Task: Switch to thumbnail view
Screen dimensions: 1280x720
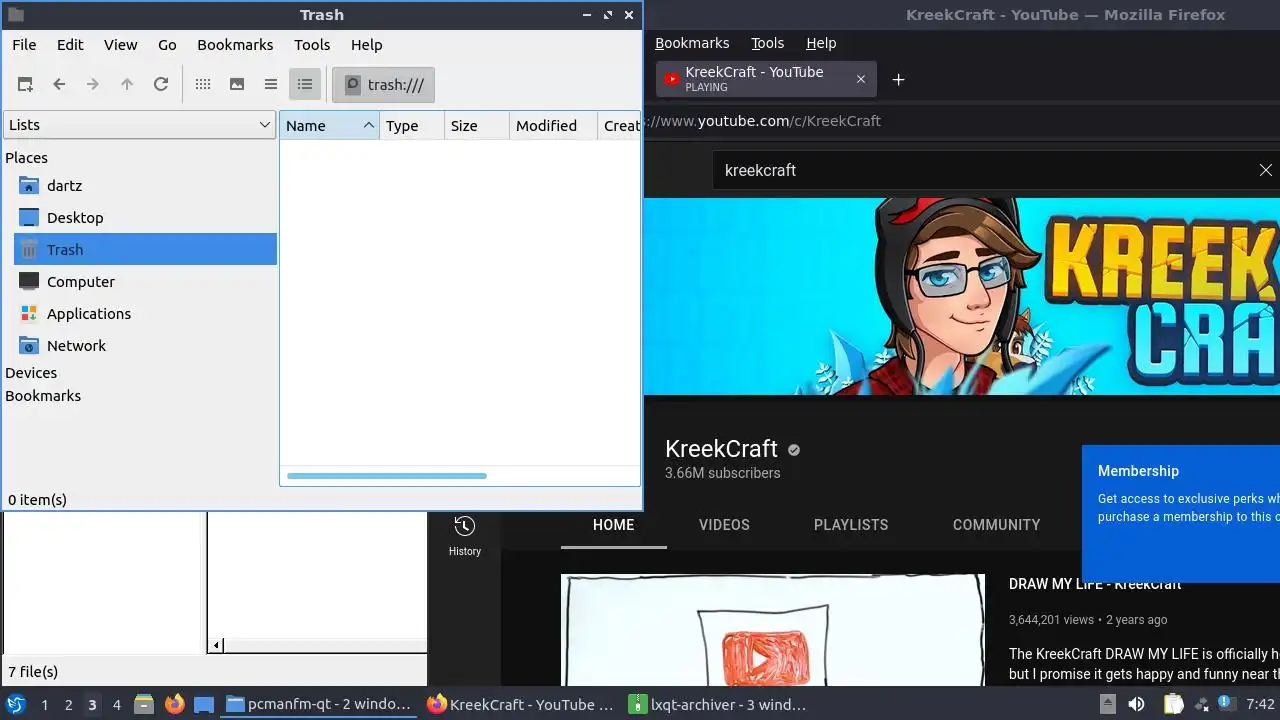Action: tap(237, 85)
